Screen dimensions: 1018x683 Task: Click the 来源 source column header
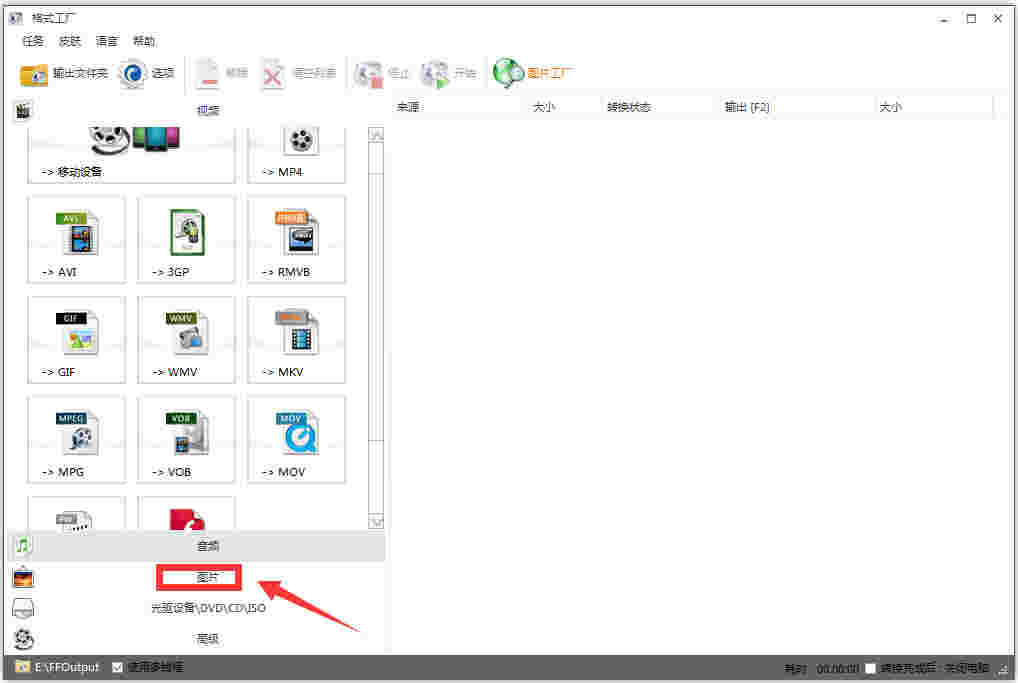[457, 107]
